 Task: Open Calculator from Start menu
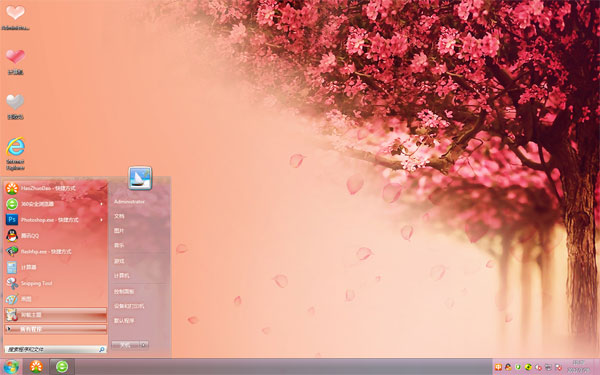click(x=55, y=267)
